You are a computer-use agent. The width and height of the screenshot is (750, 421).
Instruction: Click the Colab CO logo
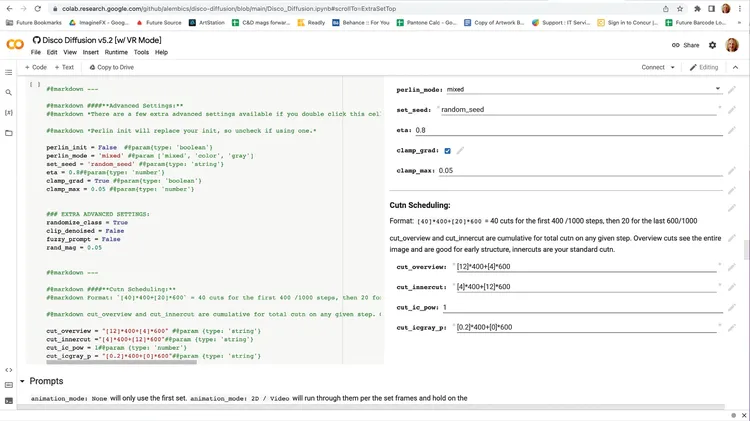(15, 45)
